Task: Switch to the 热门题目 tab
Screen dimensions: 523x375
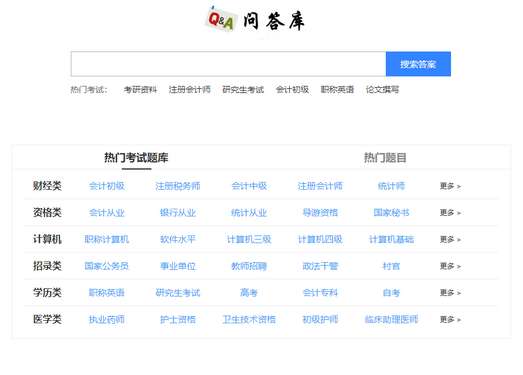Action: coord(385,157)
